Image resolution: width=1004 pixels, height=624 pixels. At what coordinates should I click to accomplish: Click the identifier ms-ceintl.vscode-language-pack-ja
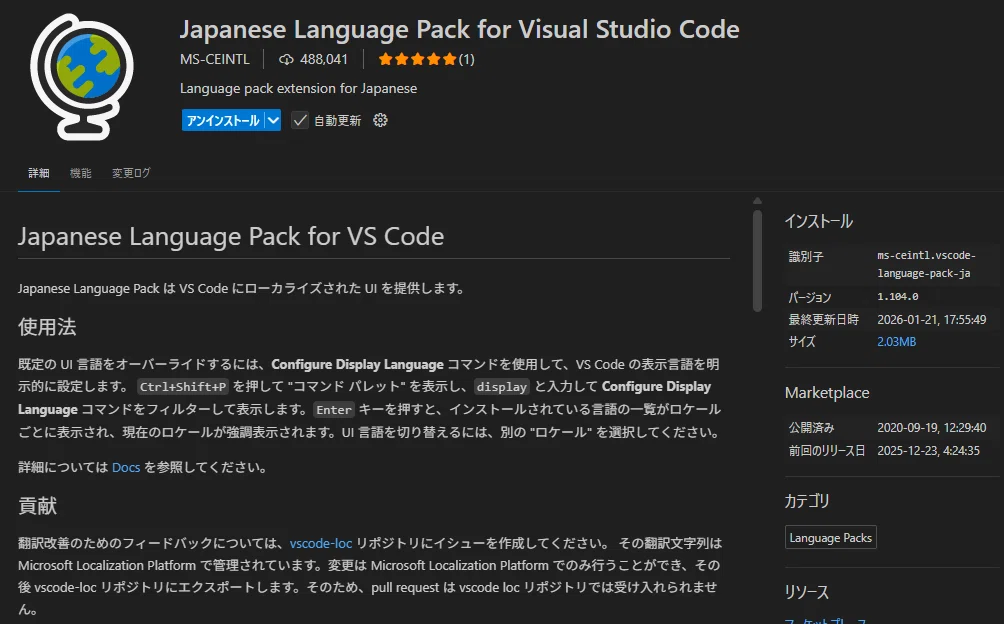point(926,264)
